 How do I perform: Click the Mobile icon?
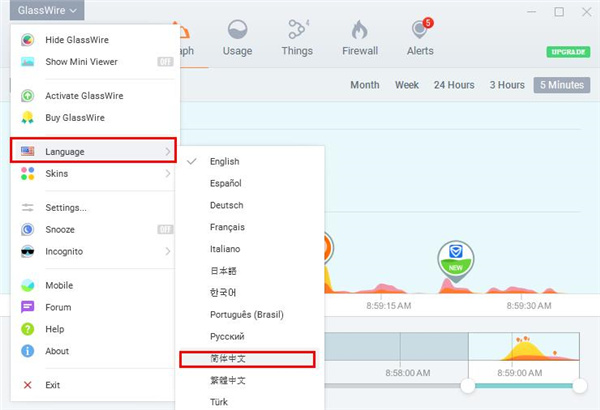point(28,285)
